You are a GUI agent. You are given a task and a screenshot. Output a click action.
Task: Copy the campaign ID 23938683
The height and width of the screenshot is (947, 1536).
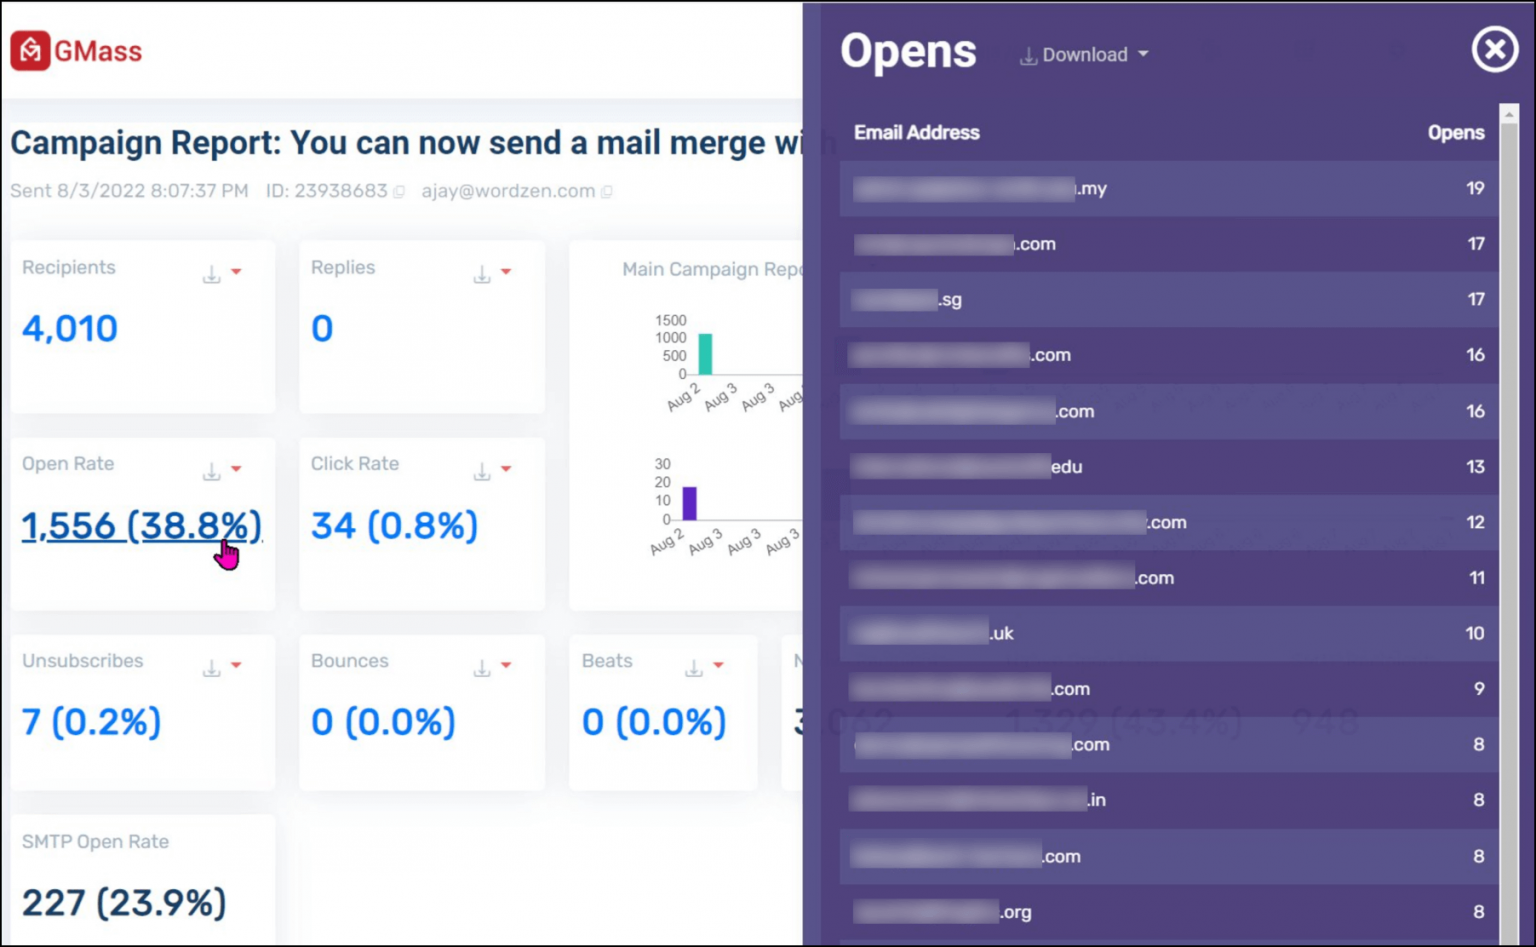click(399, 192)
